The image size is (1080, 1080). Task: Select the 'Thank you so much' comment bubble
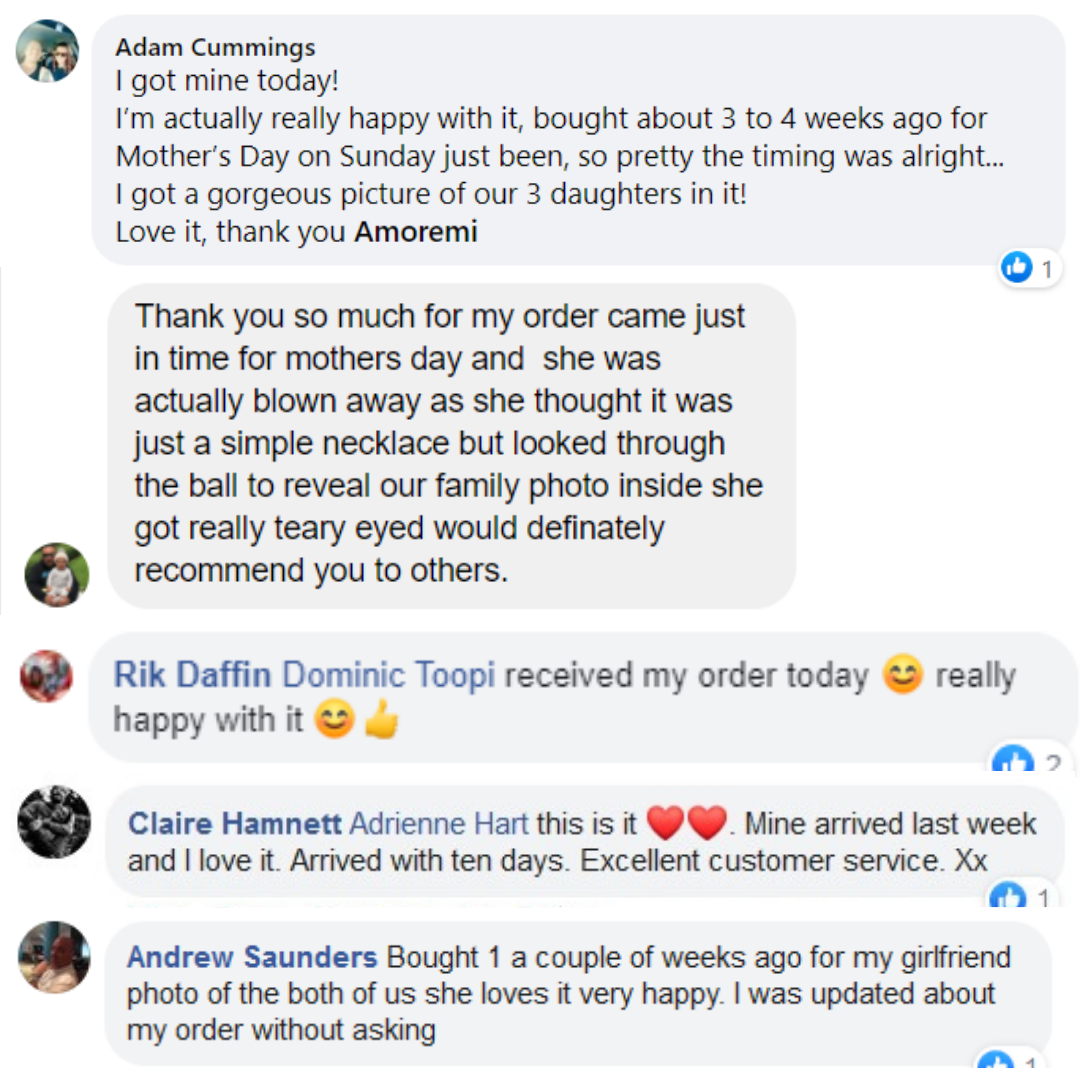tap(451, 444)
